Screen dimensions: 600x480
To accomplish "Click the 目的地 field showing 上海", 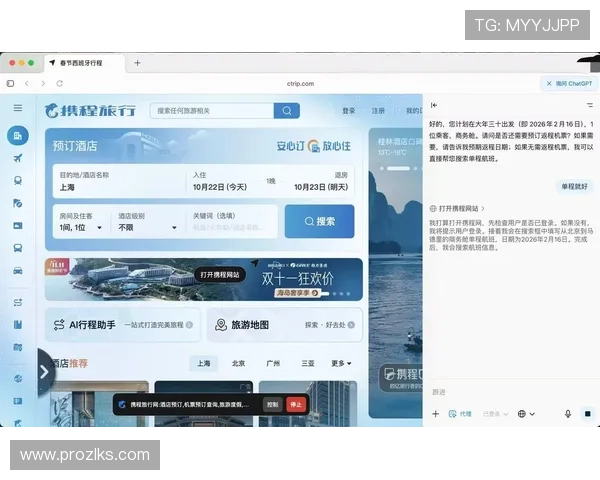I will point(119,181).
